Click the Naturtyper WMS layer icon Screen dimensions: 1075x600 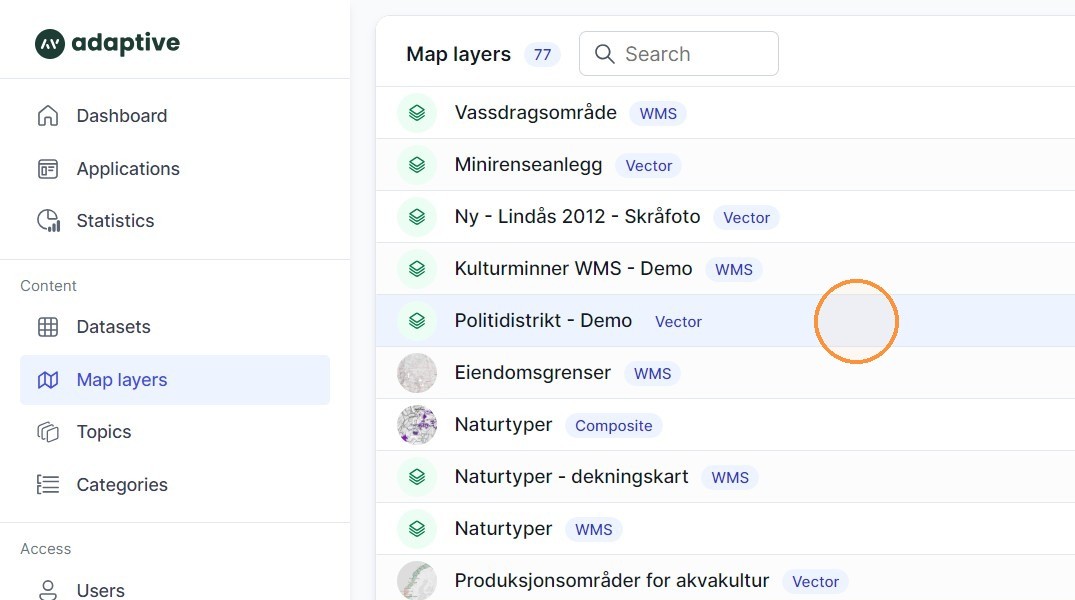coord(417,529)
